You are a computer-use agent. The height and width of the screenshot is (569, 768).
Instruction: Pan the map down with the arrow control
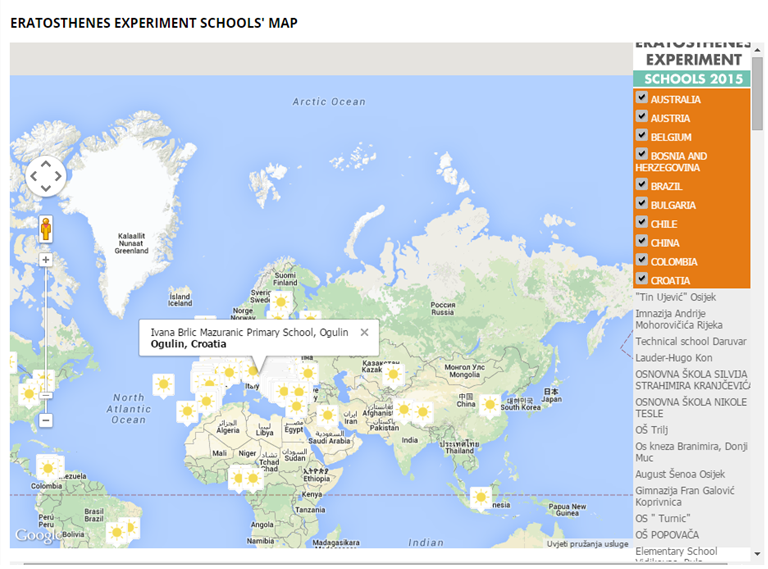(x=46, y=188)
